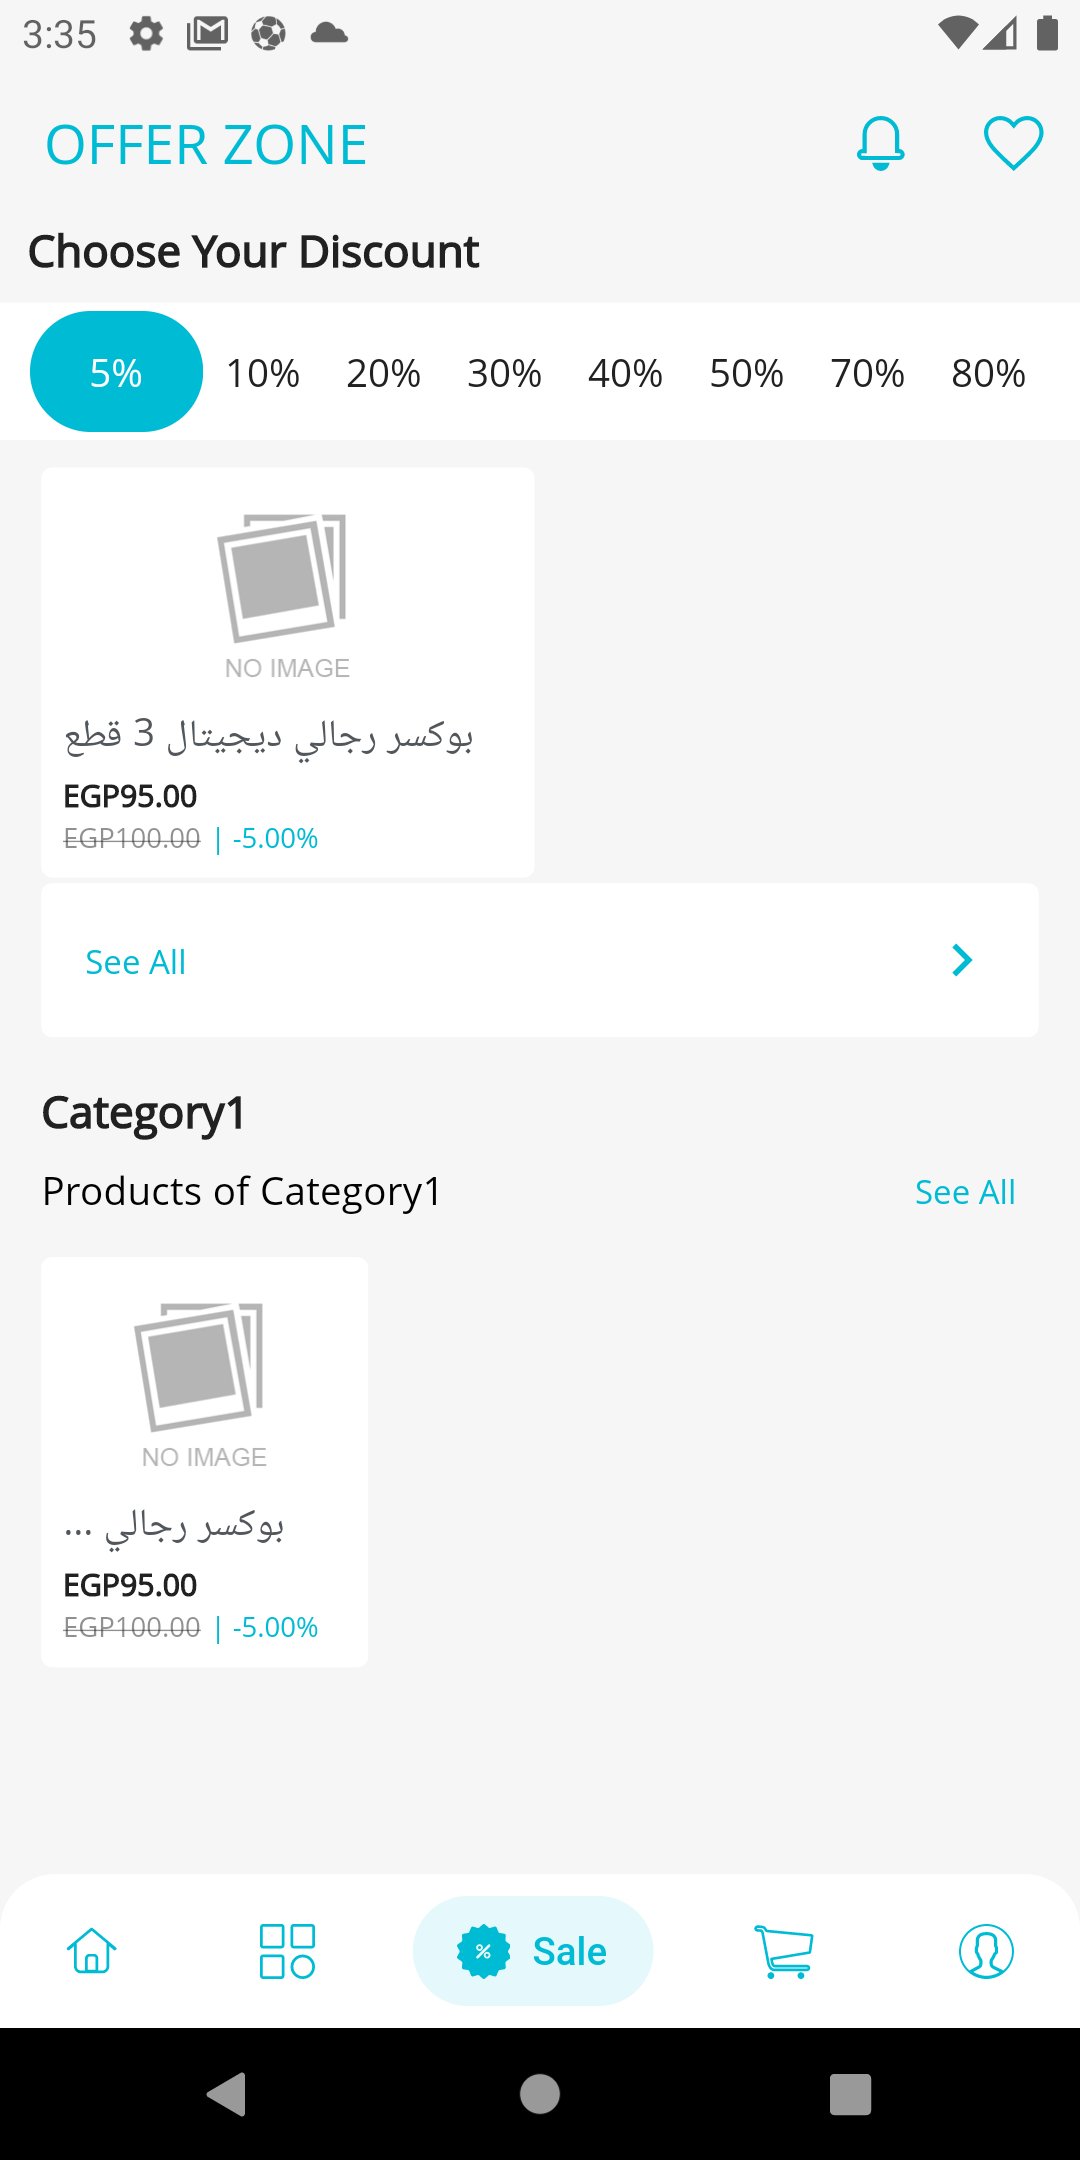The height and width of the screenshot is (2160, 1080).
Task: Tap the Android back button
Action: [227, 2094]
